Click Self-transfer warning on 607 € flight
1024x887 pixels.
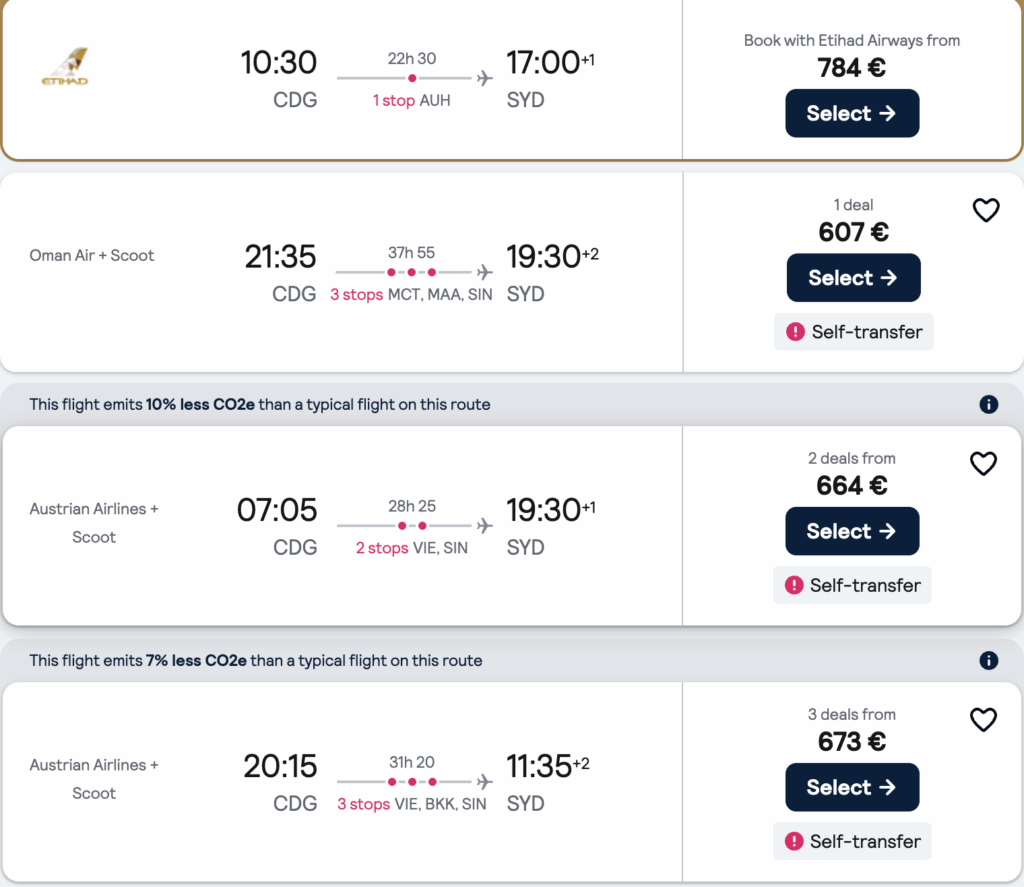(x=853, y=332)
